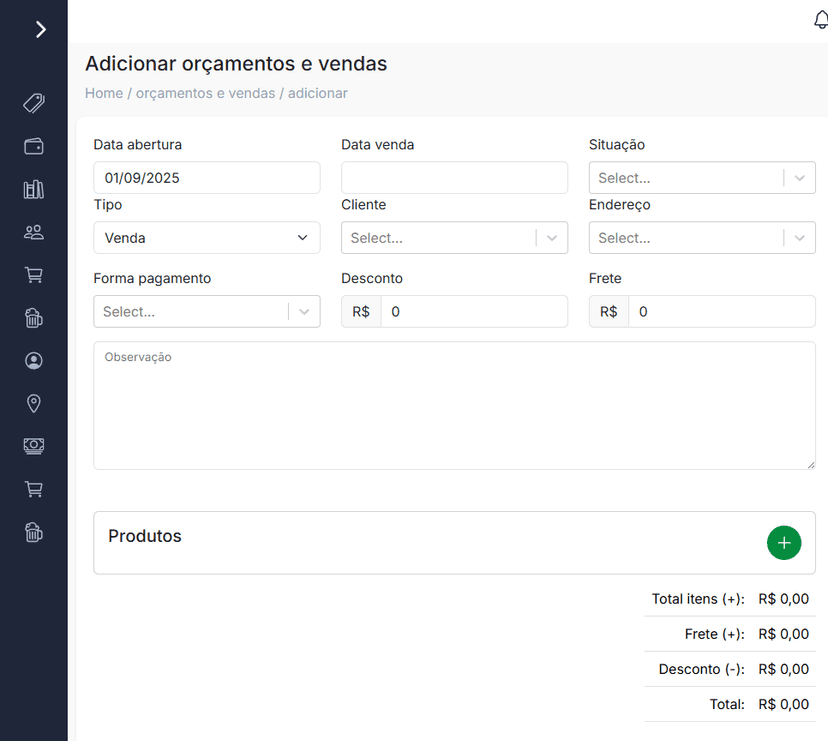Focus the Desconto amount field
Image resolution: width=828 pixels, height=741 pixels.
[473, 312]
